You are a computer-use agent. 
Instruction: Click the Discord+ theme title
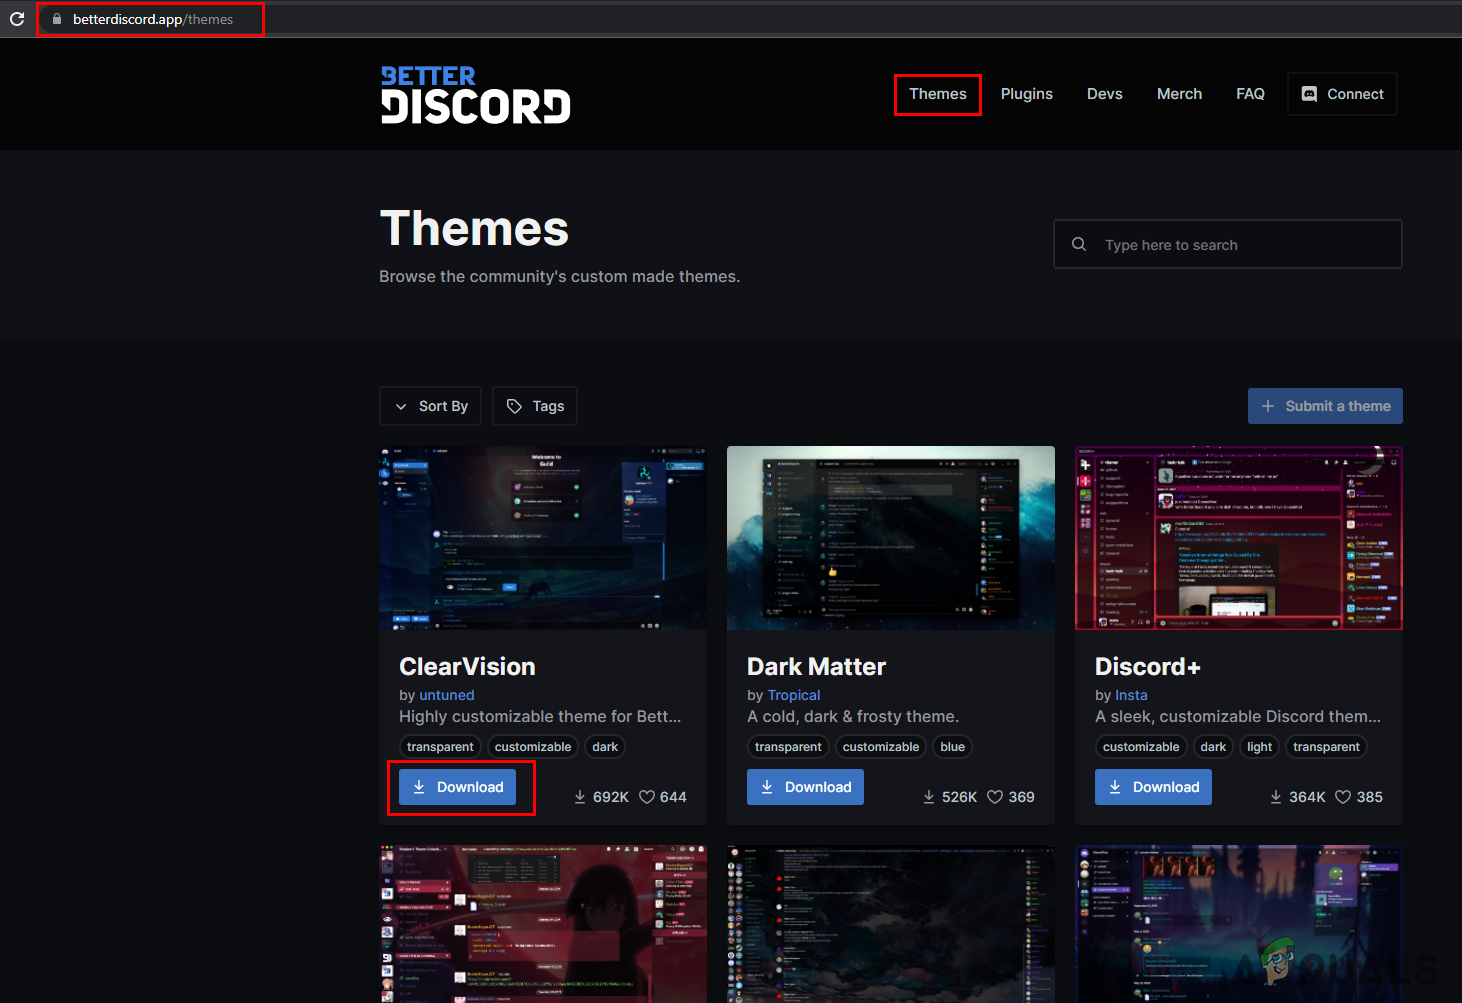click(1148, 666)
